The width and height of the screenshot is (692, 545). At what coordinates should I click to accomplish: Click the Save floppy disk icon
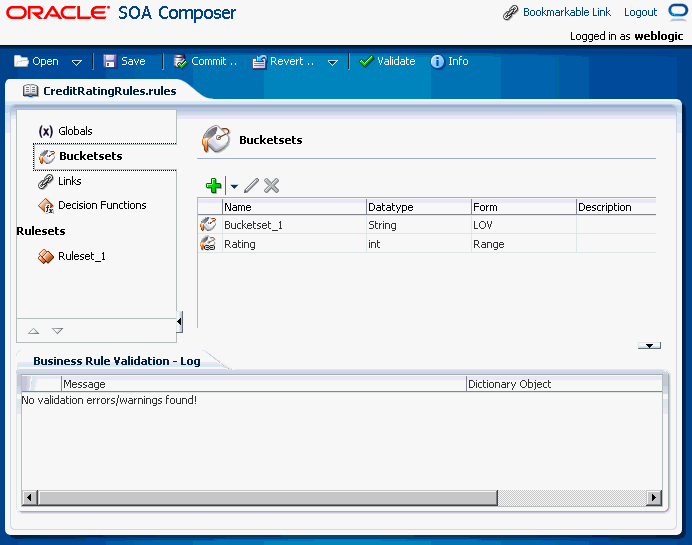tap(109, 61)
